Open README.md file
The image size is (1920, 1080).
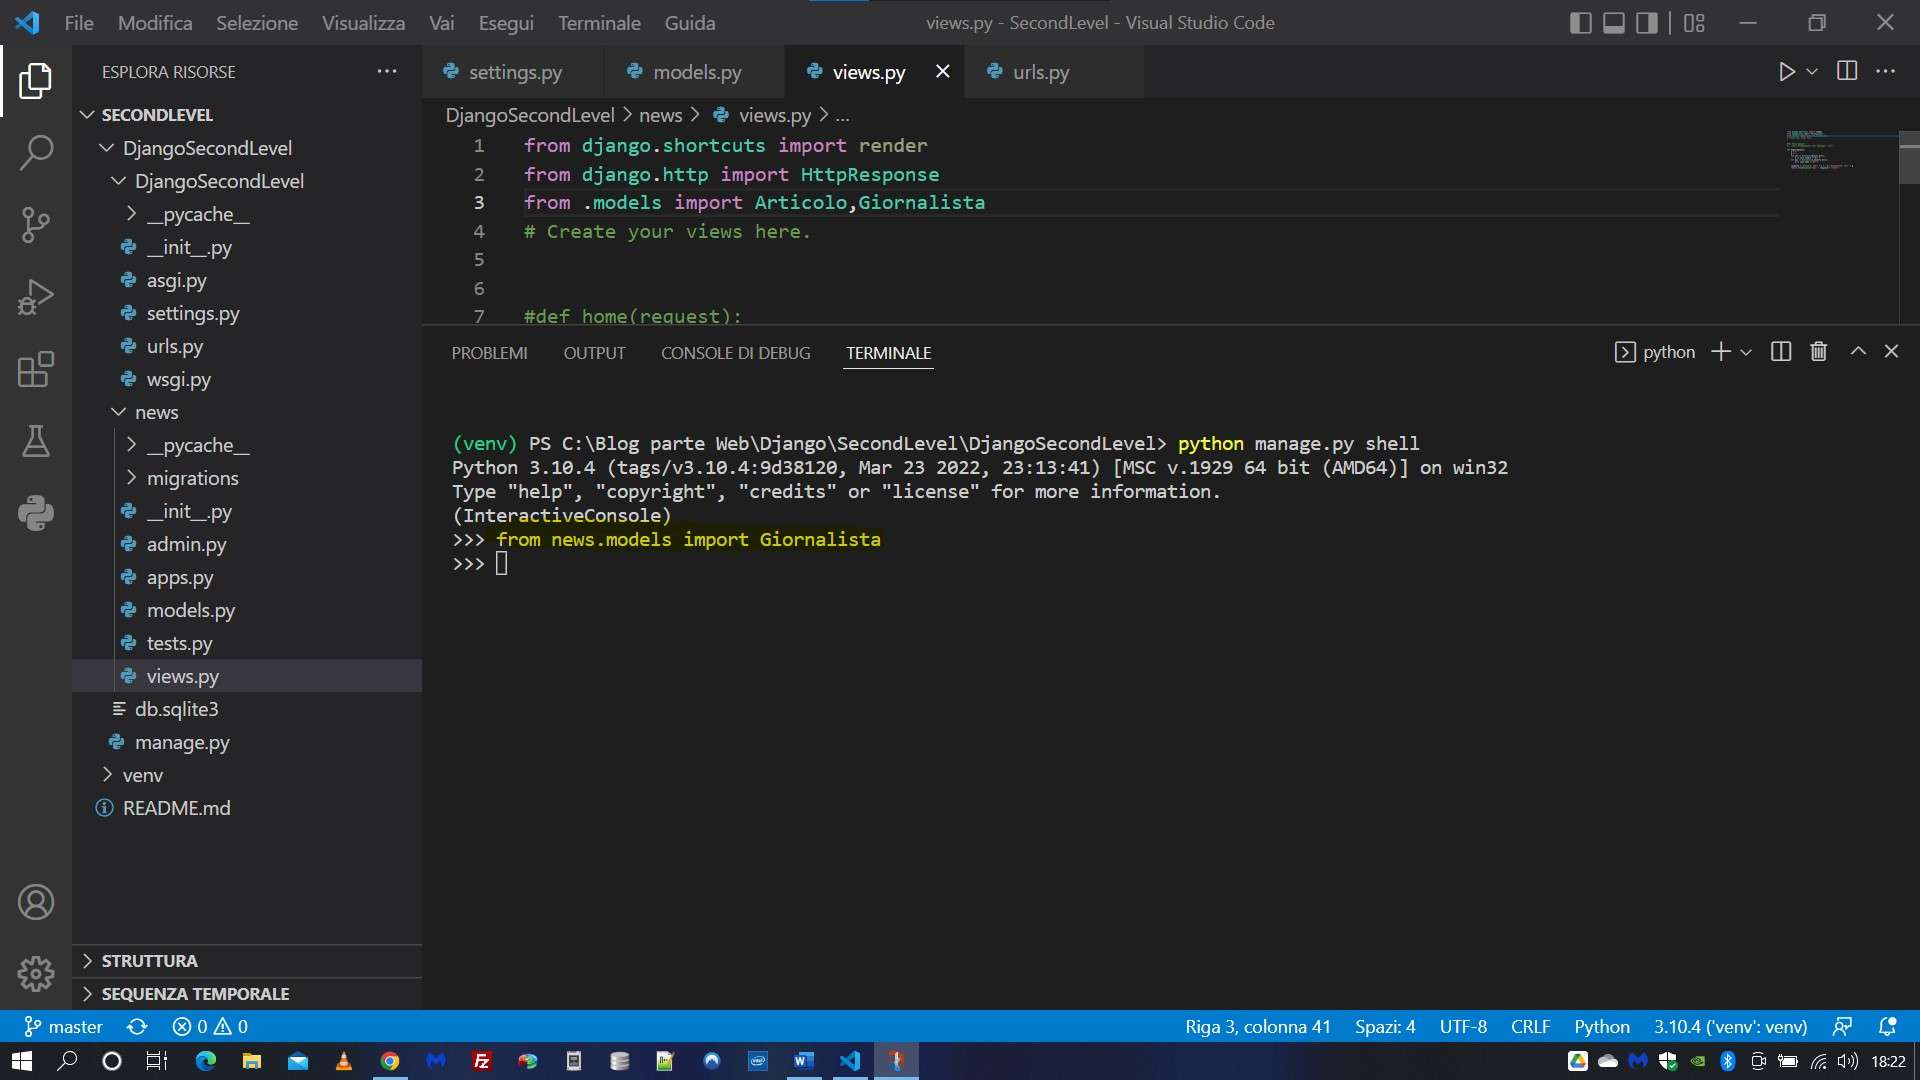tap(176, 808)
